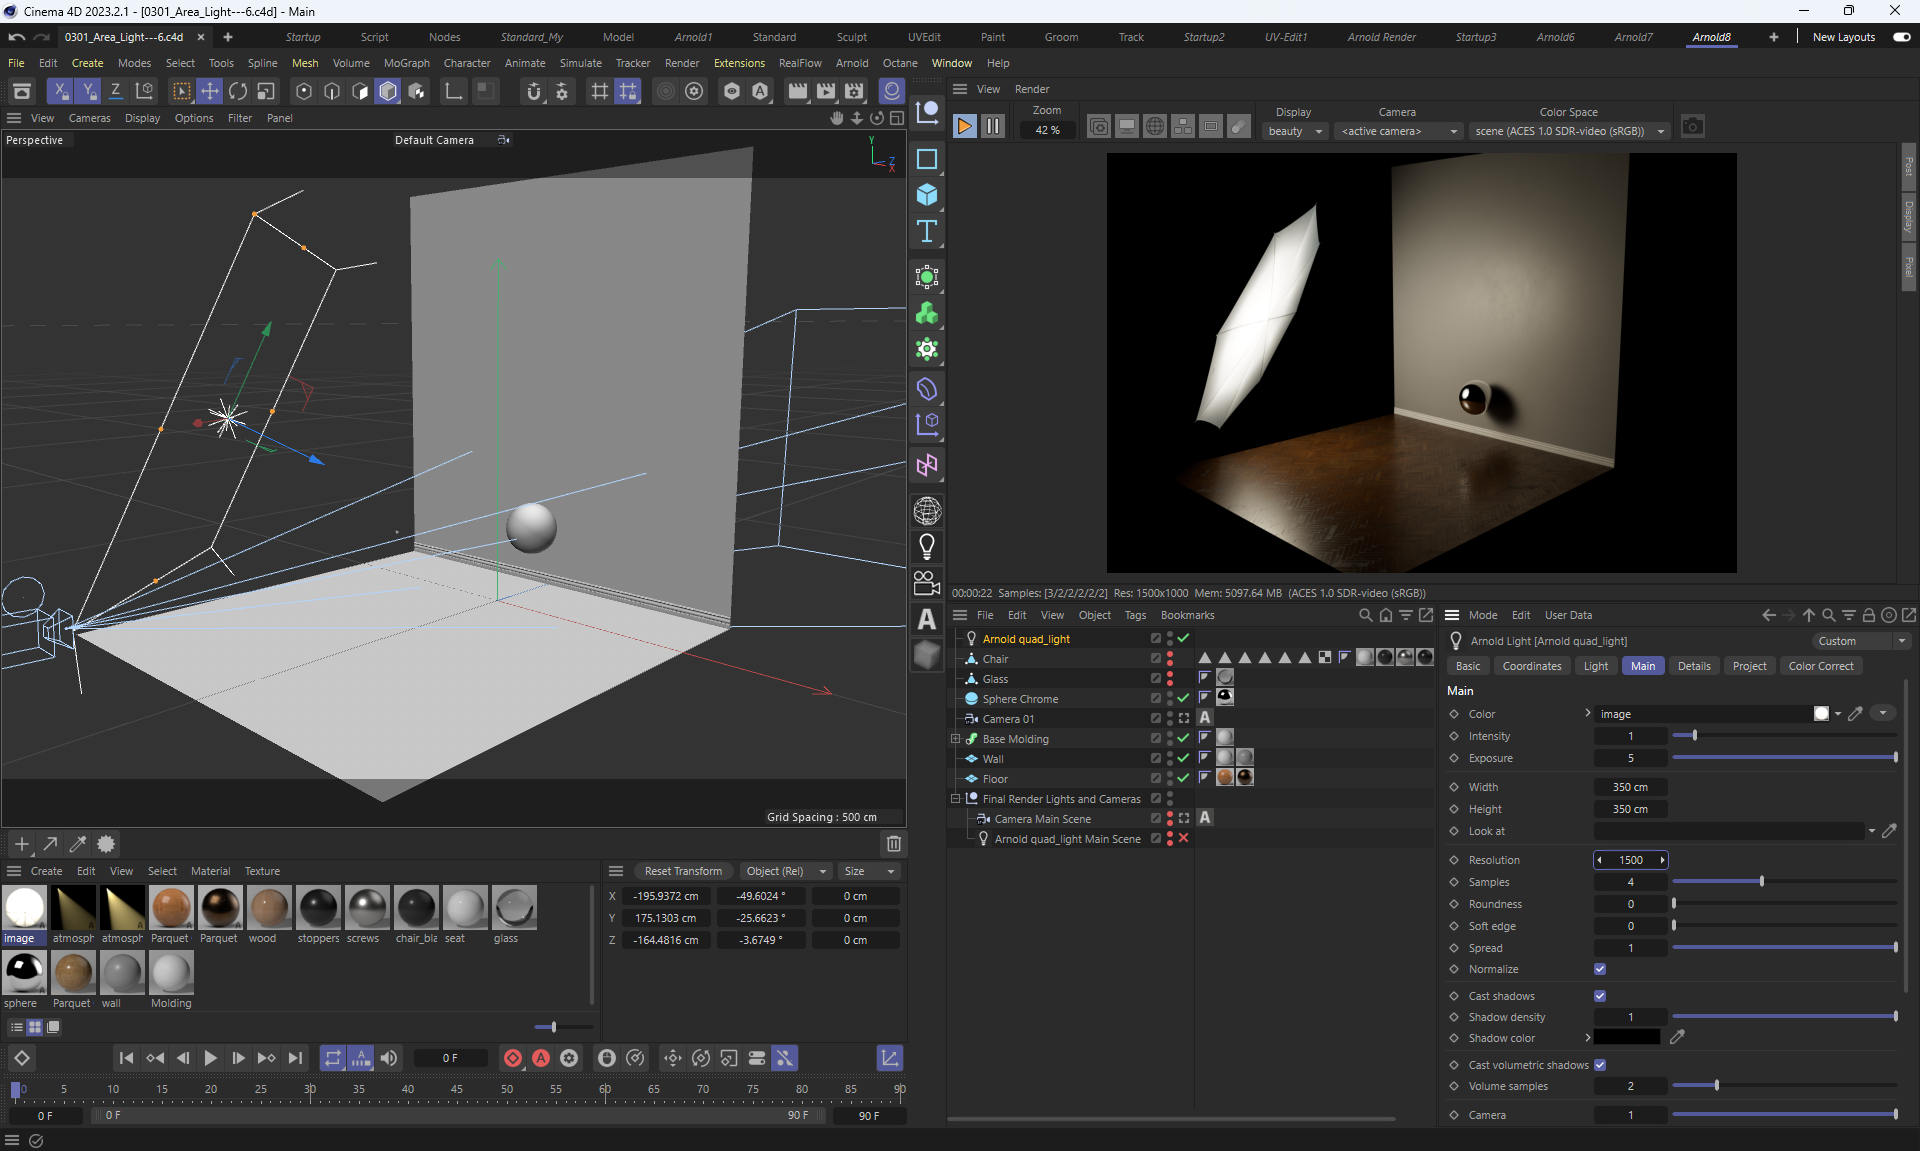This screenshot has width=1920, height=1151.
Task: Open the MoGraph menu
Action: point(406,63)
